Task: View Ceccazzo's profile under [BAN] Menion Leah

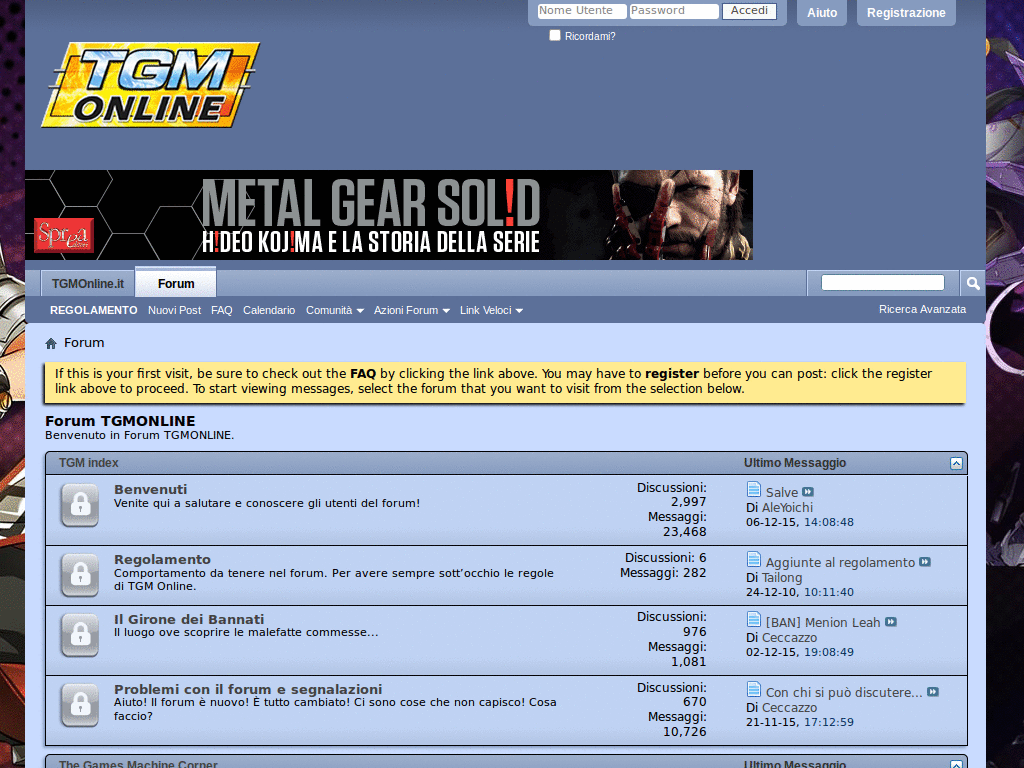Action: 789,637
